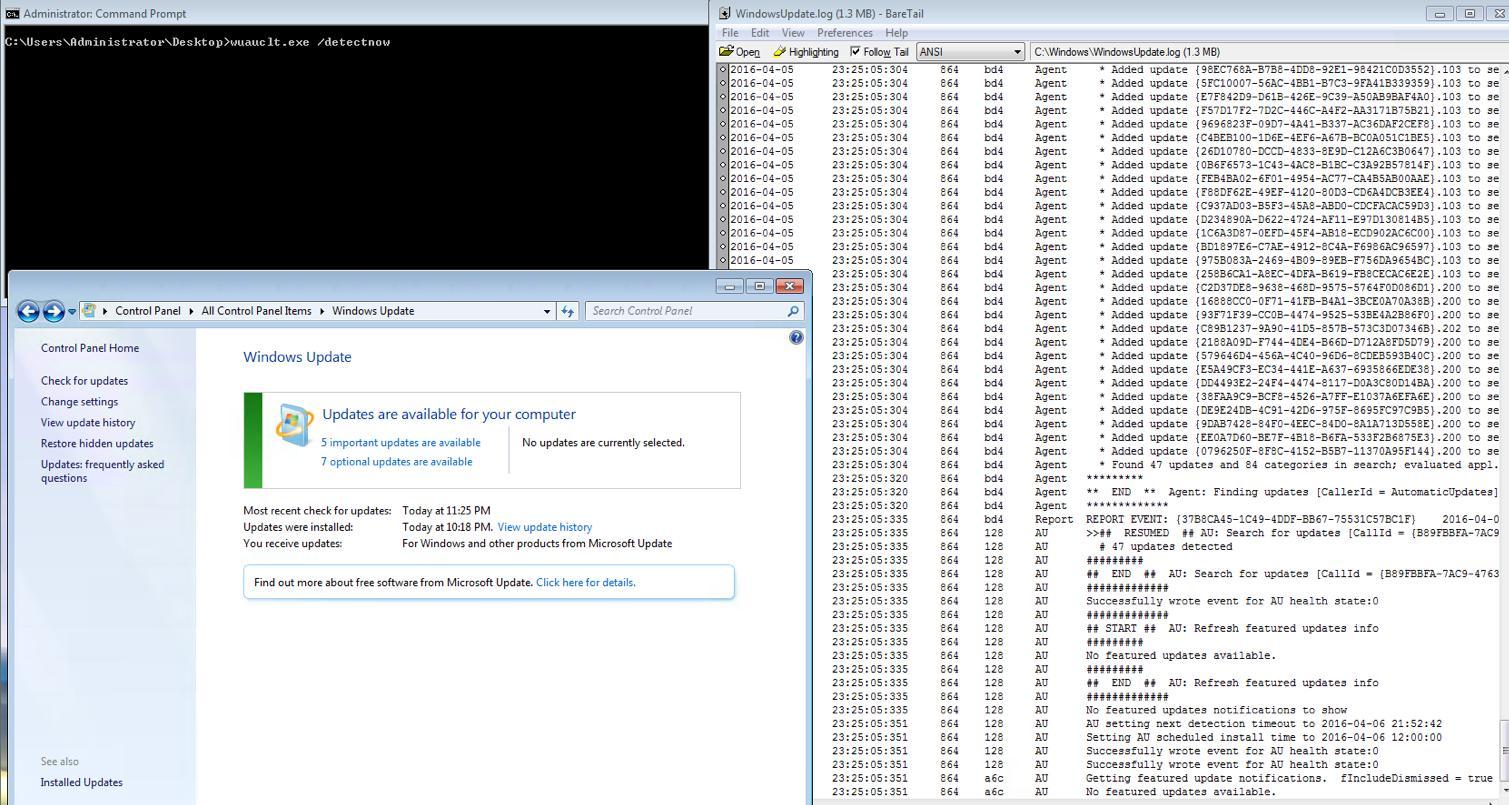Click the Windows Update shield icon
1509x805 pixels.
point(294,425)
